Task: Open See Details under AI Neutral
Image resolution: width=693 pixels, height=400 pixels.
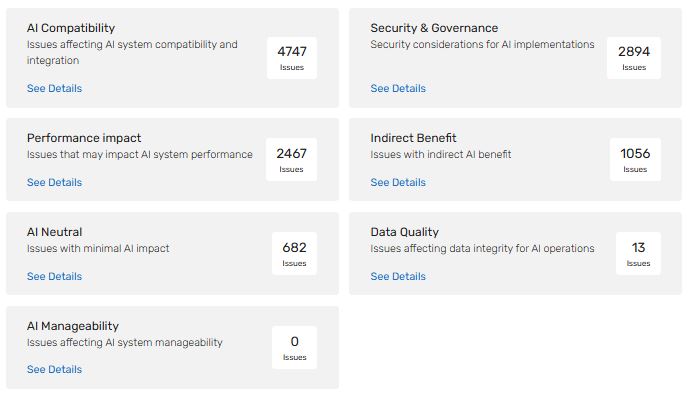Action: point(54,277)
